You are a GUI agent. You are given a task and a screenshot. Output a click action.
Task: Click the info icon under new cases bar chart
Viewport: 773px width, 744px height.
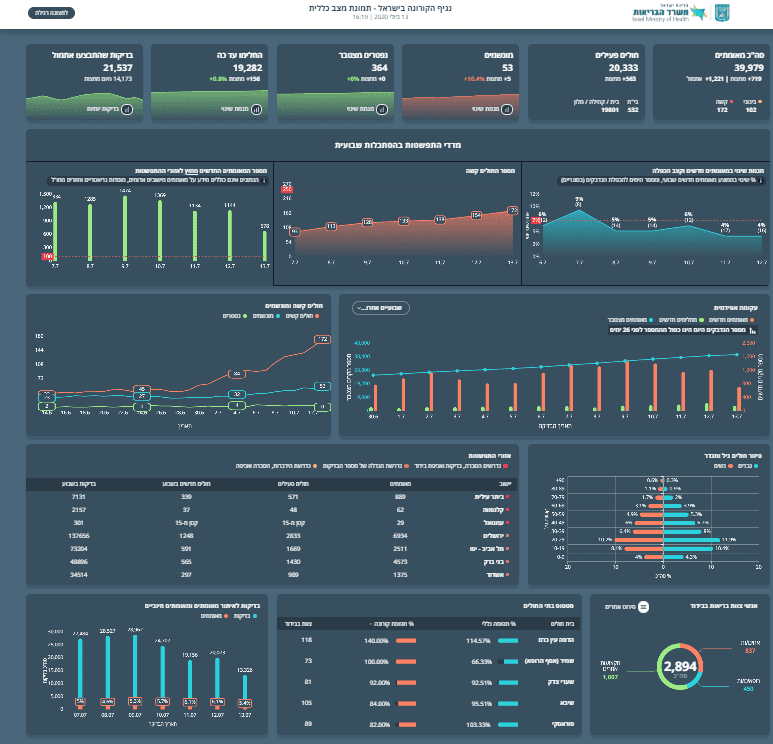pyautogui.click(x=264, y=181)
